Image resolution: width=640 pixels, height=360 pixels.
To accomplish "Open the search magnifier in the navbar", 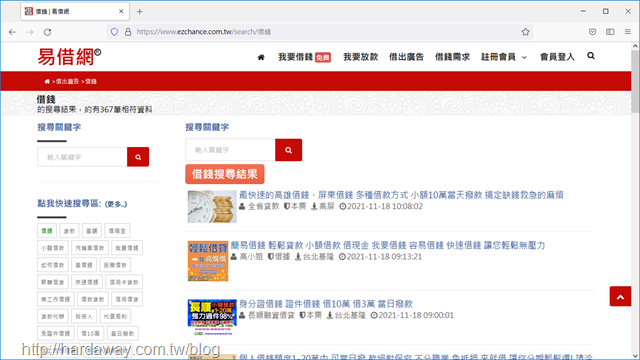I will pos(591,56).
